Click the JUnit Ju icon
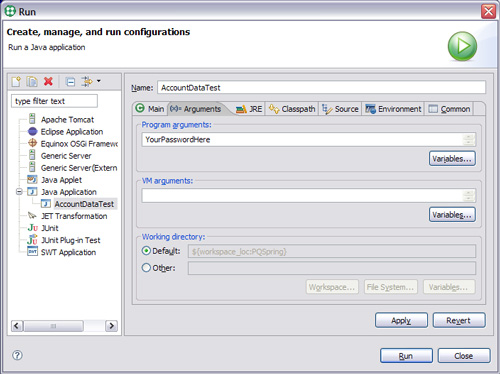Screen dimensions: 500x374 (x=33, y=228)
